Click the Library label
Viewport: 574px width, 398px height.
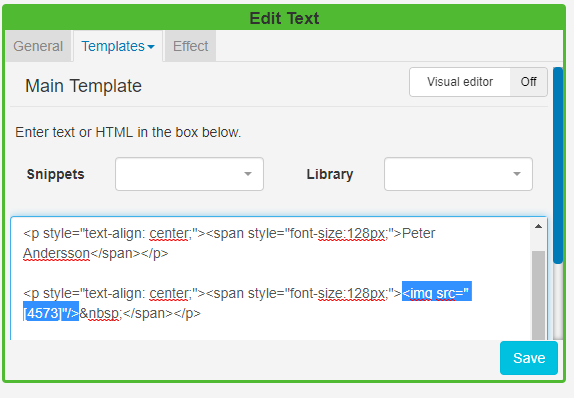pyautogui.click(x=330, y=174)
